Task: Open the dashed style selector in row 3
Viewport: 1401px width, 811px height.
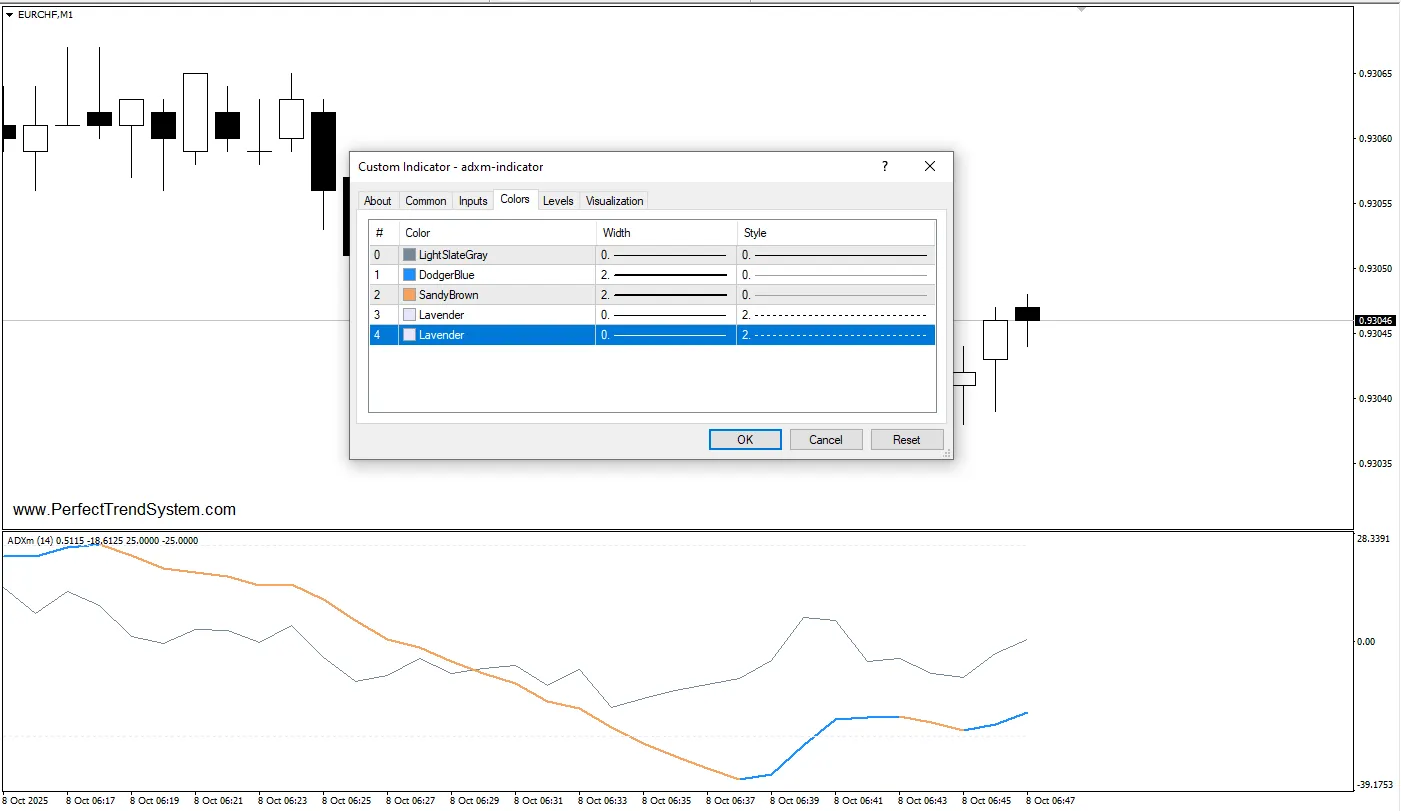Action: pyautogui.click(x=836, y=315)
